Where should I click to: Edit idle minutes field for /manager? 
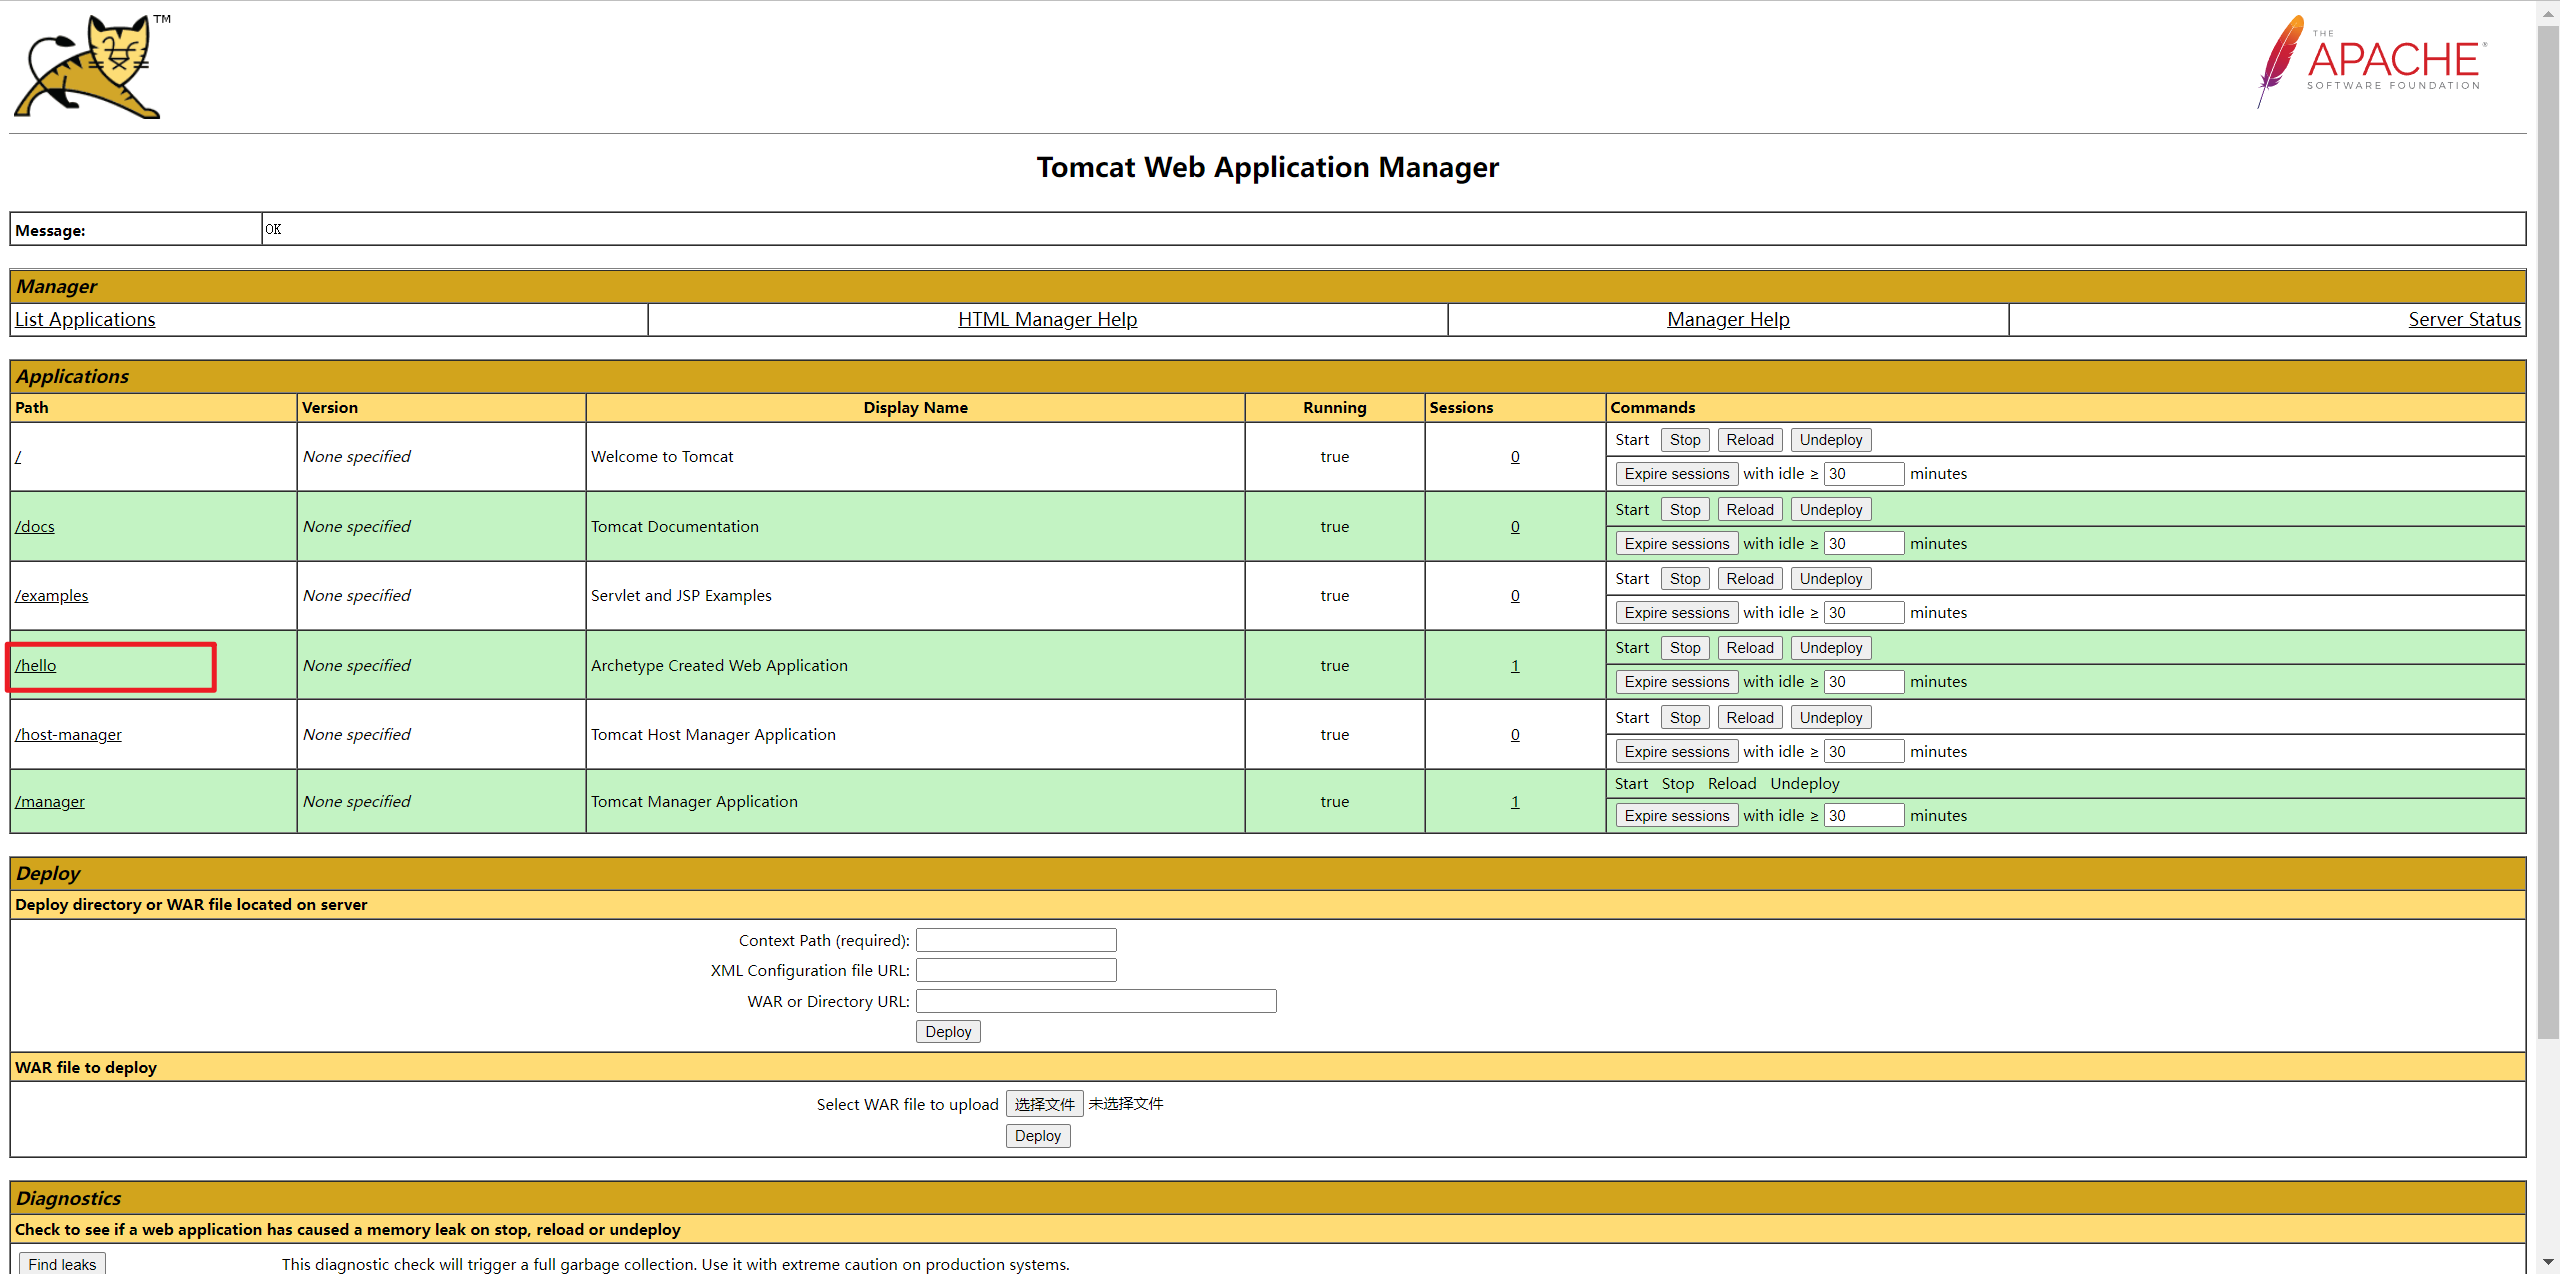1864,816
